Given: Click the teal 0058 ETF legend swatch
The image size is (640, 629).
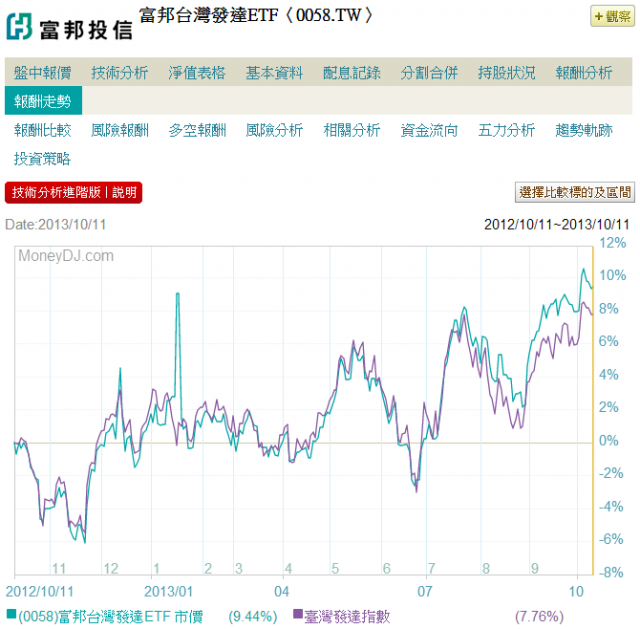Looking at the screenshot, I should click(x=11, y=613).
